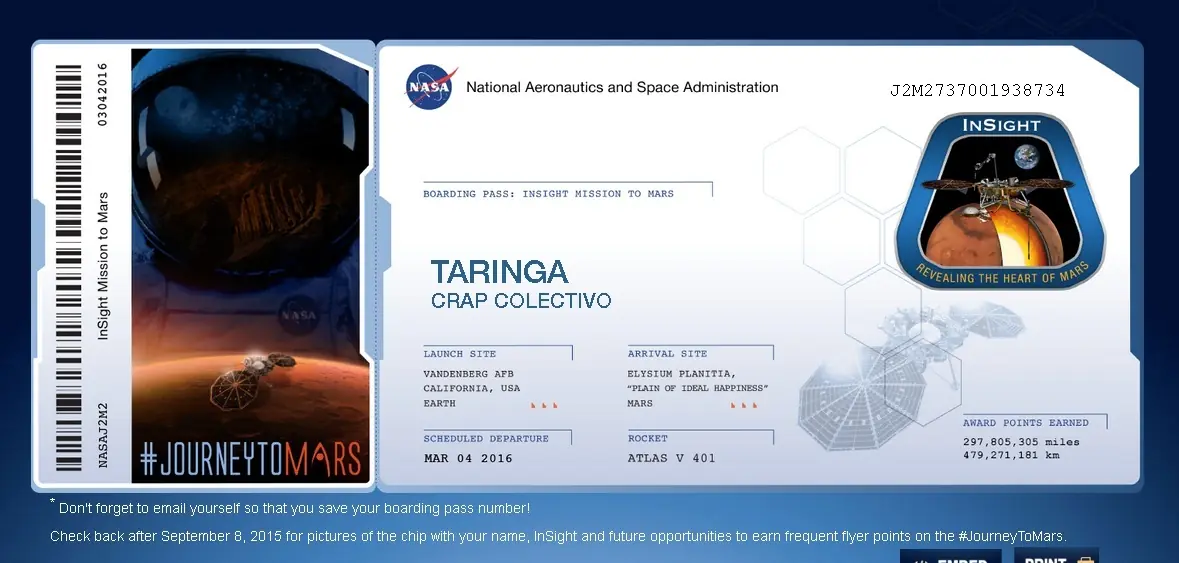The image size is (1179, 563).
Task: Click the astronaut JourneyToMars poster image
Action: click(x=250, y=265)
